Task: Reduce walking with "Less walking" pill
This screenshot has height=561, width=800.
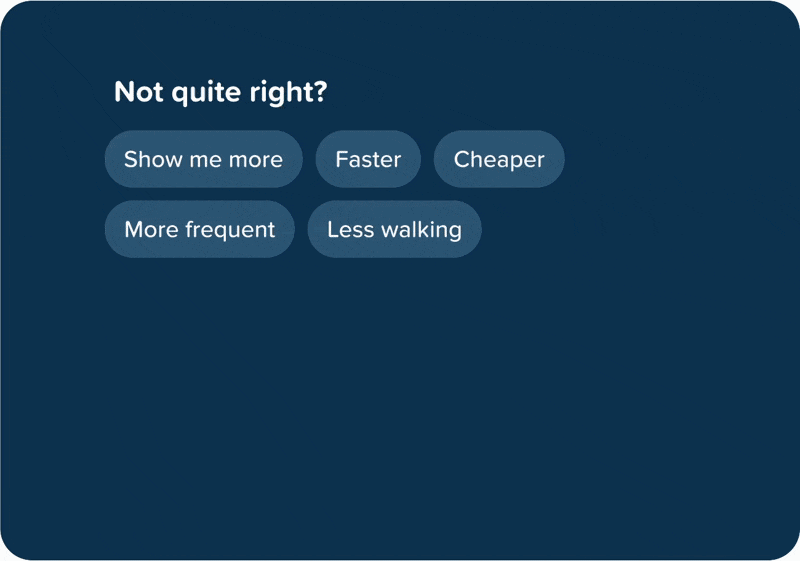Action: point(394,229)
